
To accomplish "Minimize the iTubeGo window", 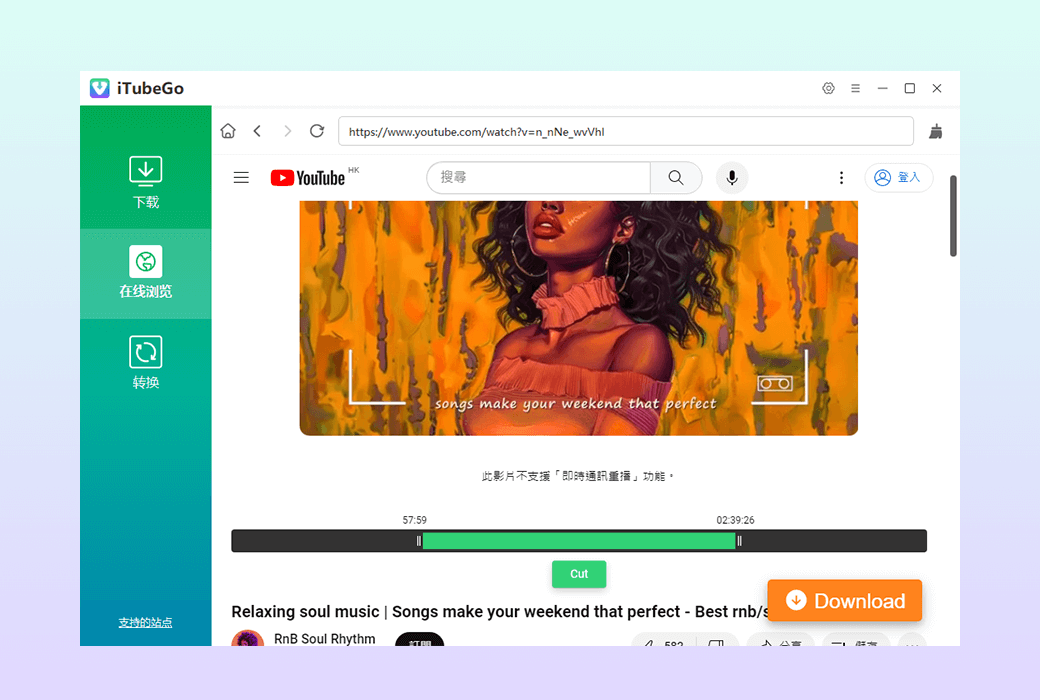I will click(882, 88).
